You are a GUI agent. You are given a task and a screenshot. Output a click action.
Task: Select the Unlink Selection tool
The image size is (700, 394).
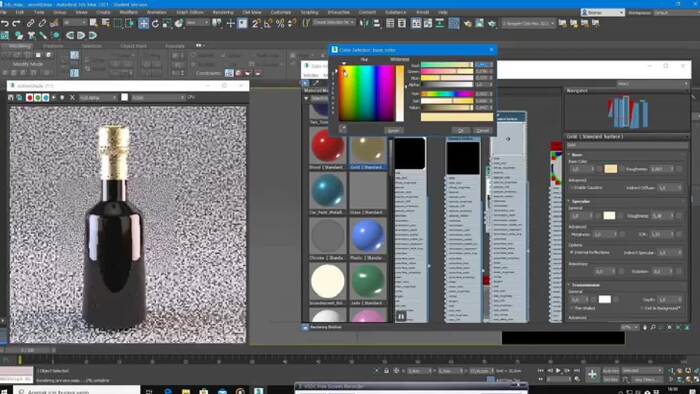tap(42, 23)
